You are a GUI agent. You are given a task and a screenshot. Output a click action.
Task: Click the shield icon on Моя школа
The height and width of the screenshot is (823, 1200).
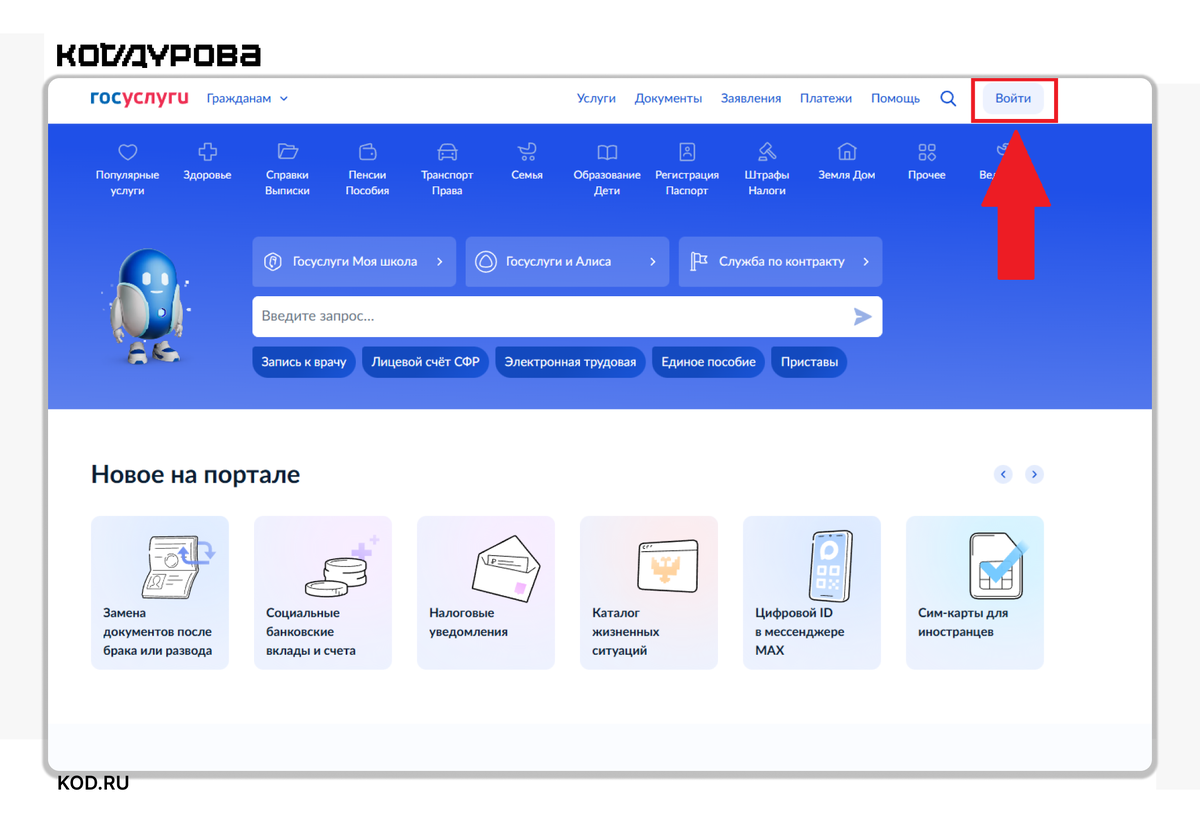(x=273, y=262)
